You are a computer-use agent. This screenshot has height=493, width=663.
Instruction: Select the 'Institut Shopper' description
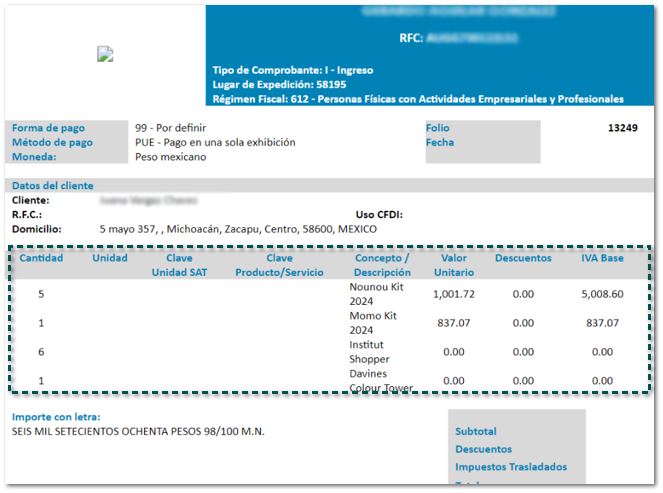click(x=369, y=352)
